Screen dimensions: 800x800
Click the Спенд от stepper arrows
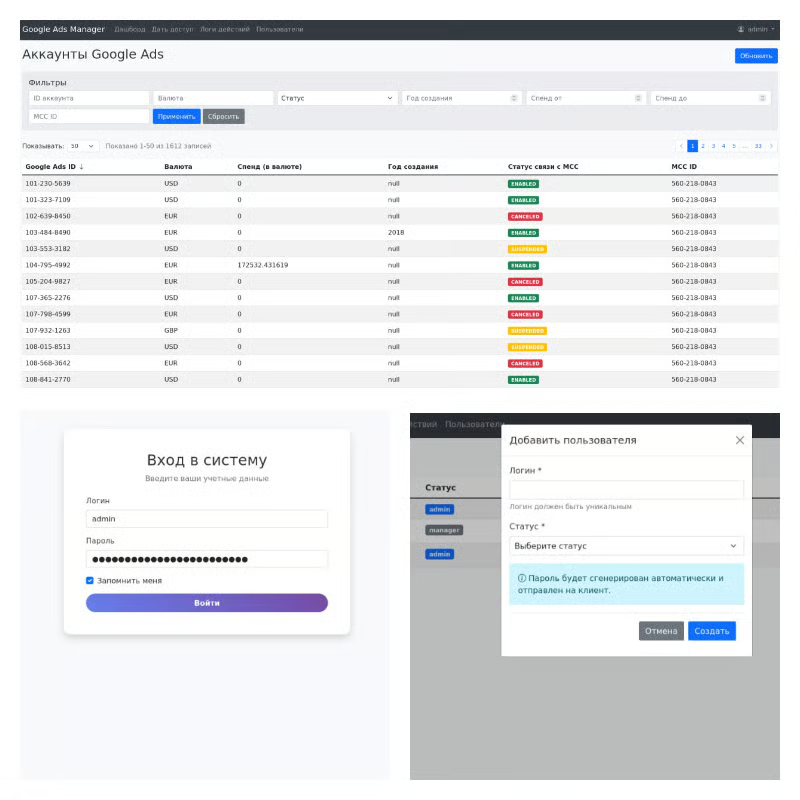click(x=638, y=98)
